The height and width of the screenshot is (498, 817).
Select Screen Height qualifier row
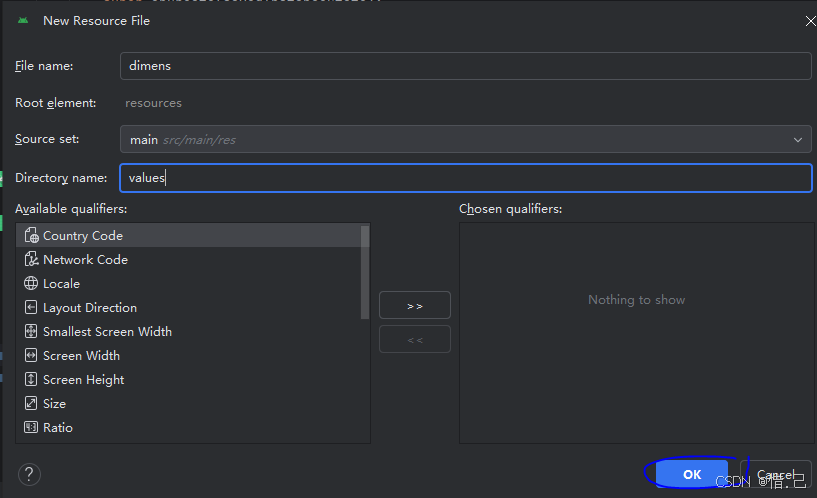click(189, 379)
